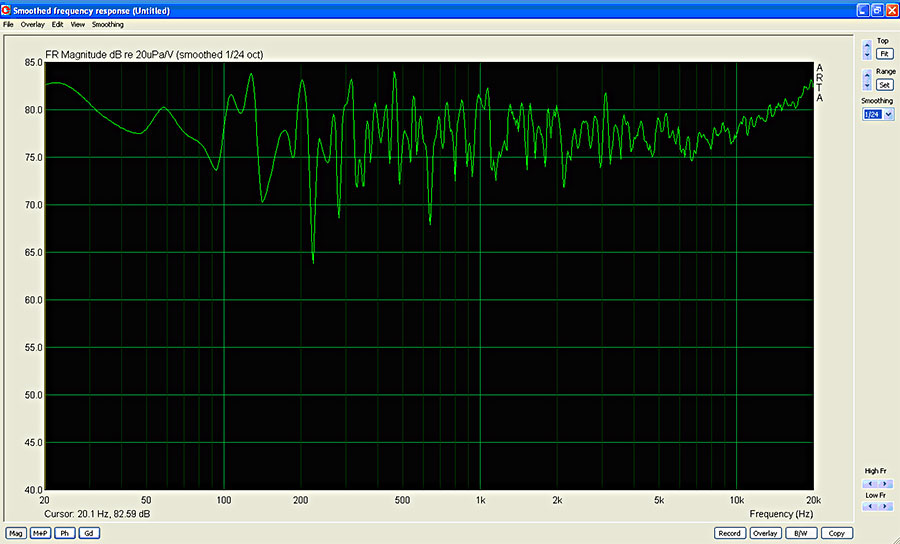This screenshot has height=544, width=900.
Task: Click the 5k frequency axis label
Action: (659, 500)
